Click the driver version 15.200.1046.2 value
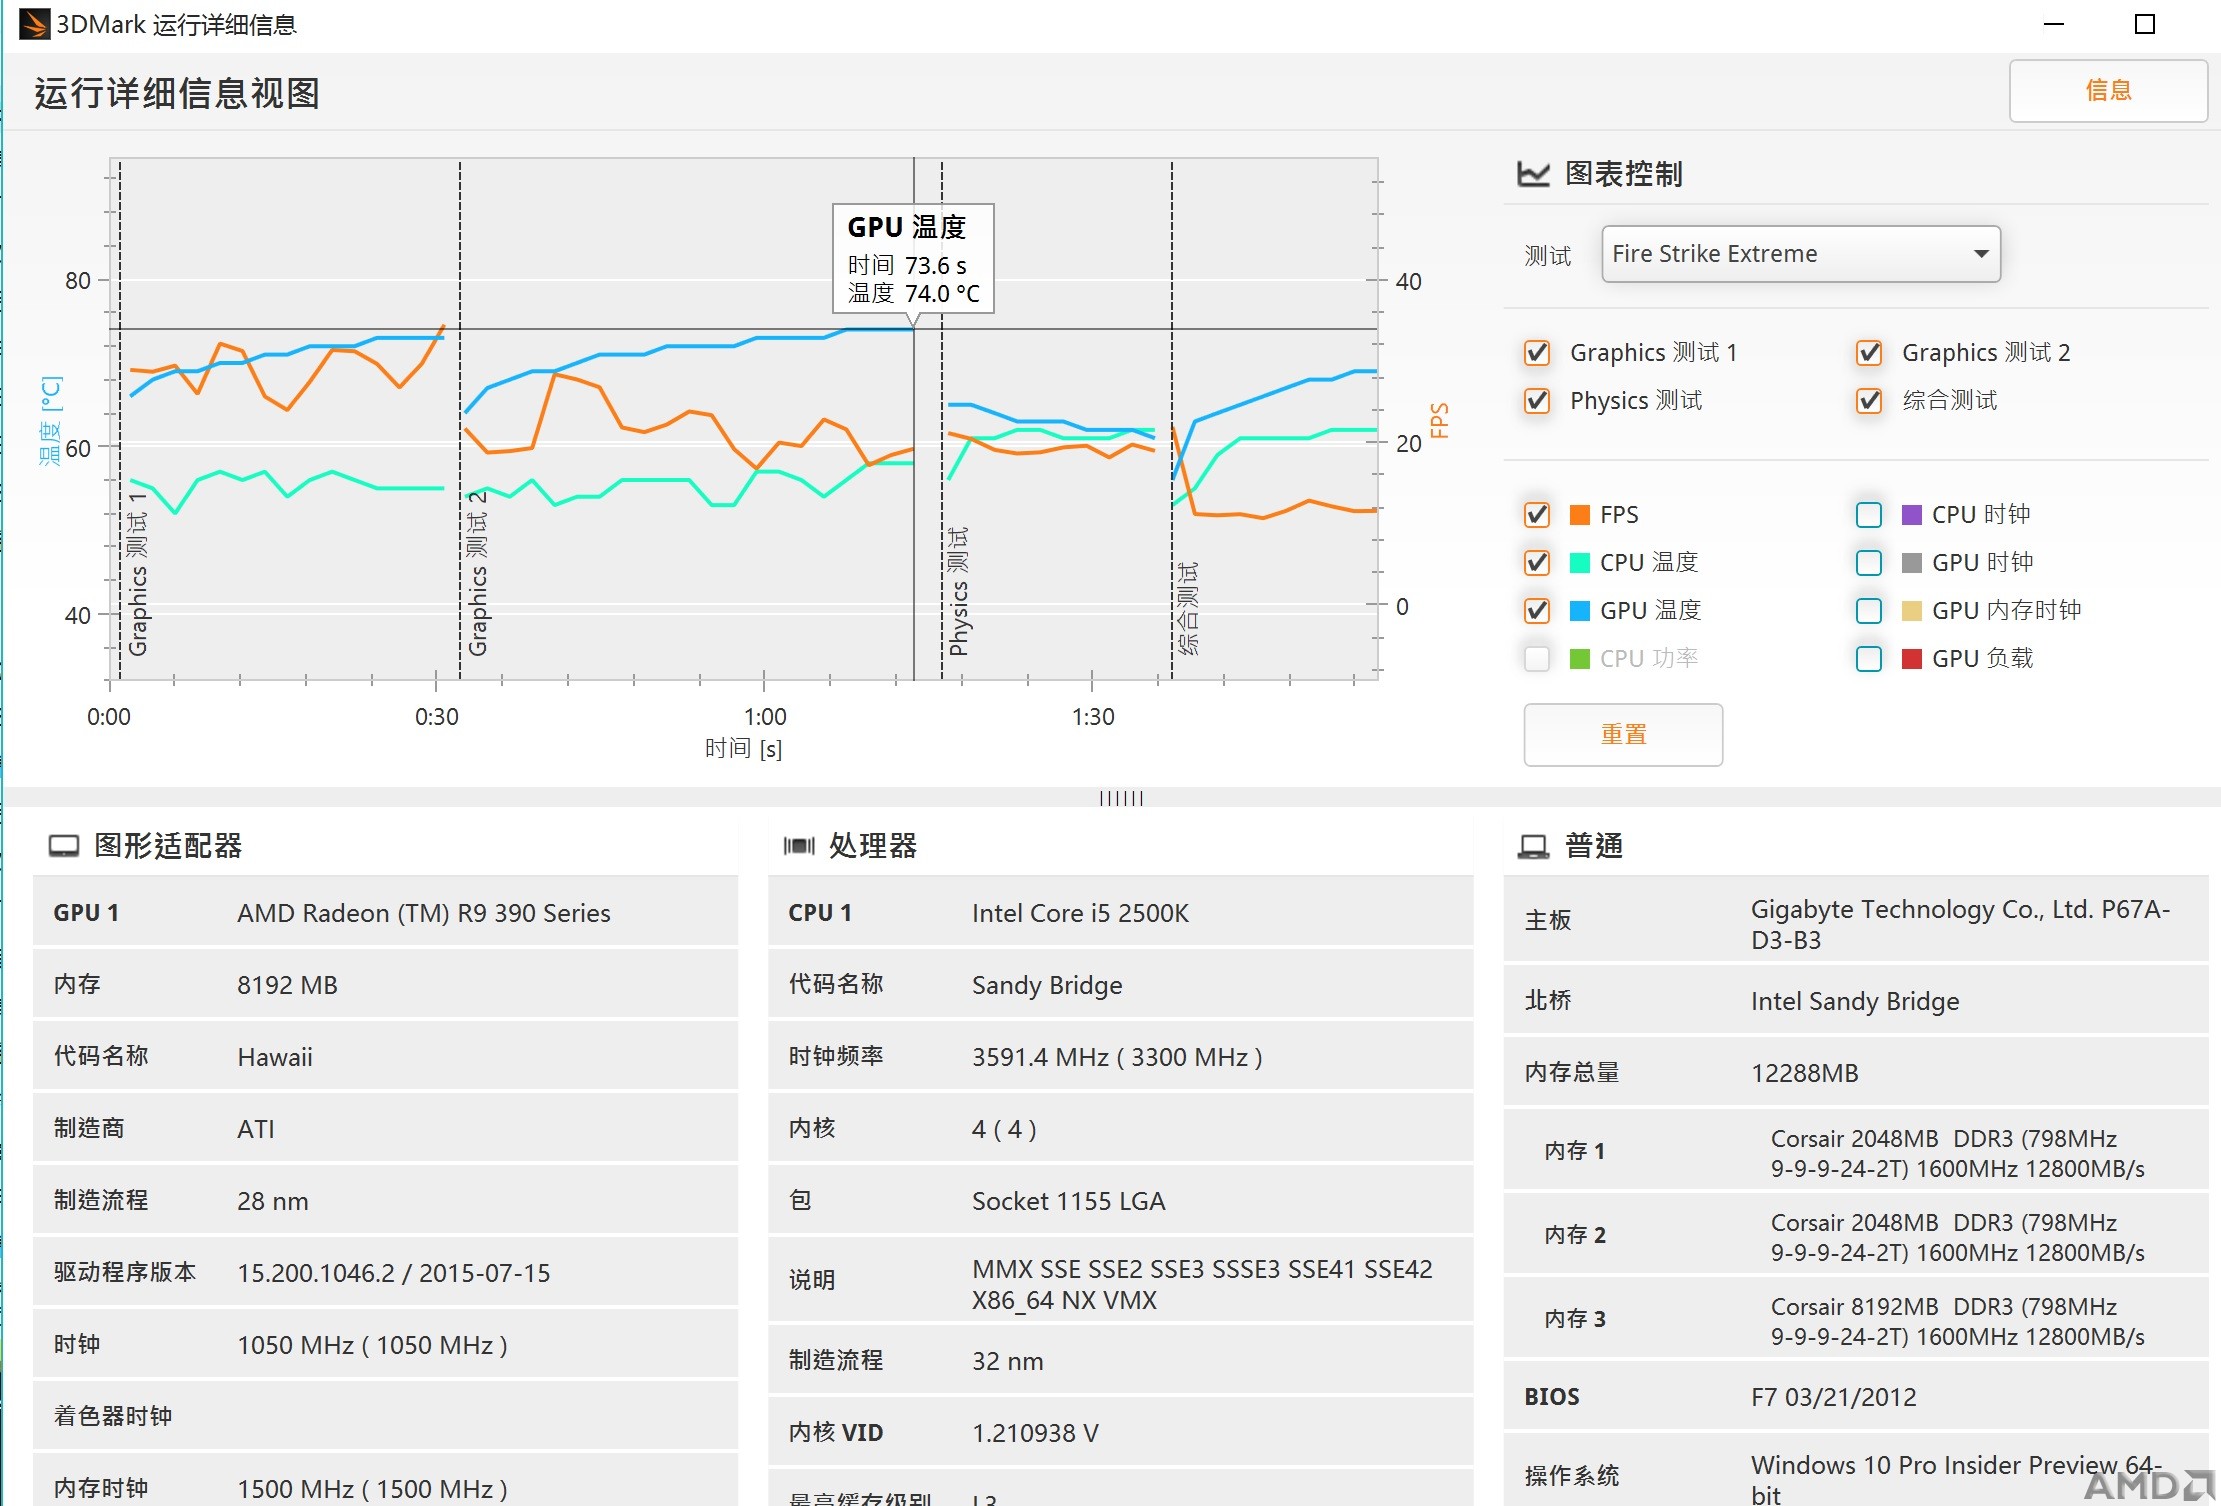The width and height of the screenshot is (2221, 1506). (x=393, y=1273)
